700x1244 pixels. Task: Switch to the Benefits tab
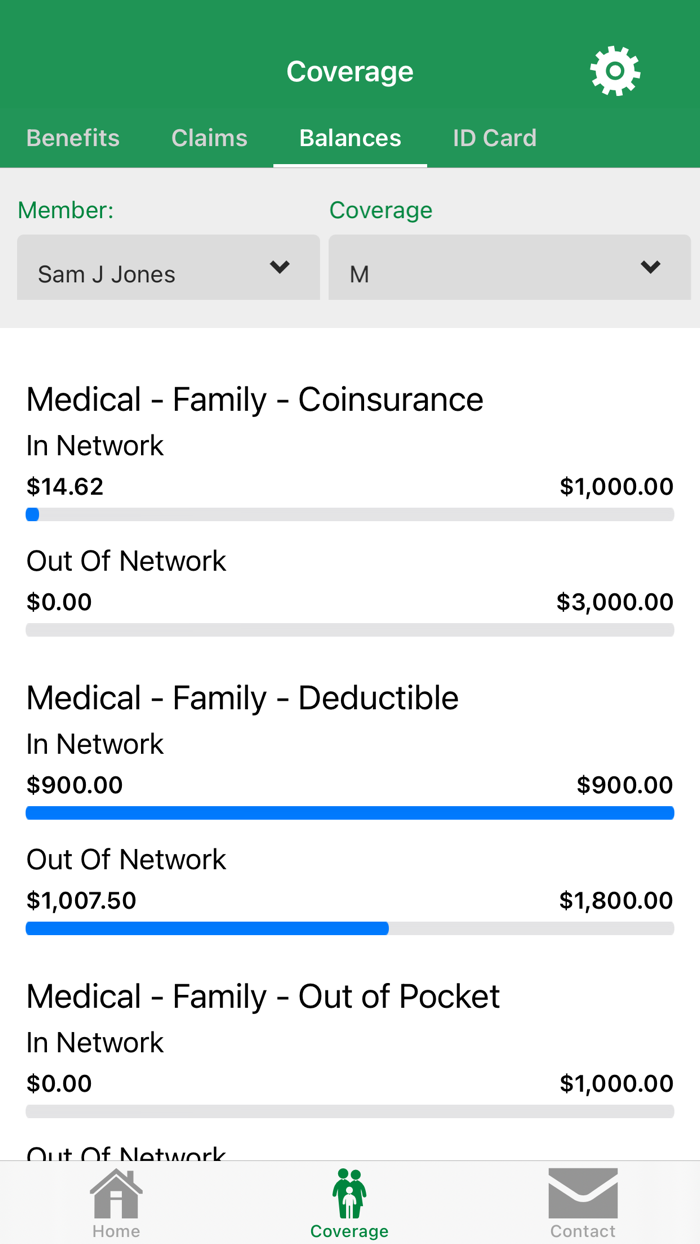click(72, 138)
